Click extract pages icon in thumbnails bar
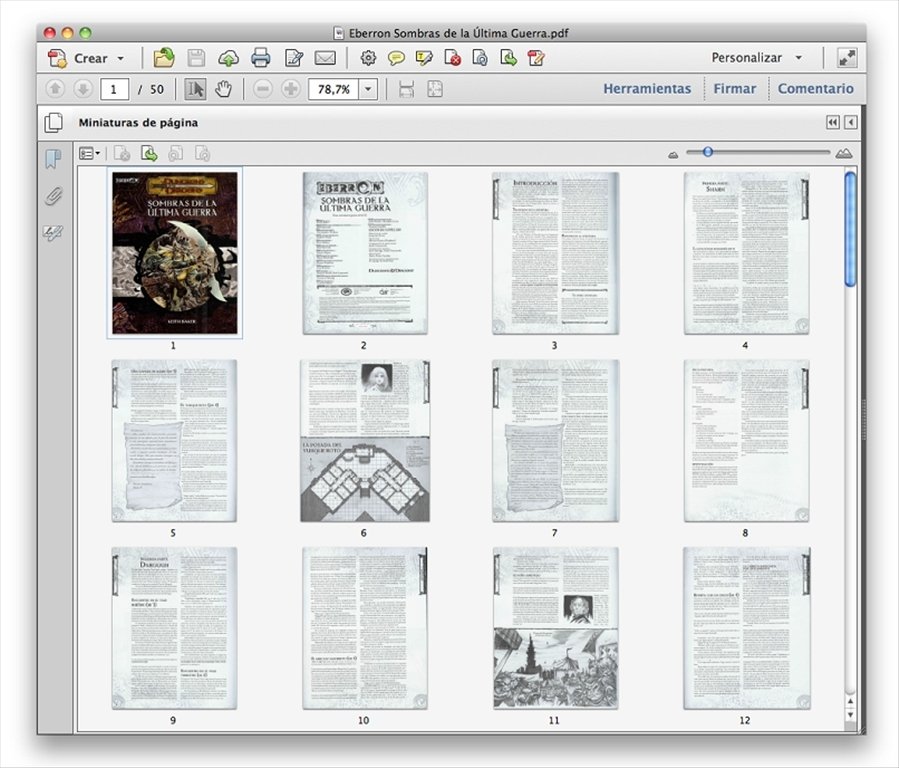The width and height of the screenshot is (899, 768). [175, 154]
